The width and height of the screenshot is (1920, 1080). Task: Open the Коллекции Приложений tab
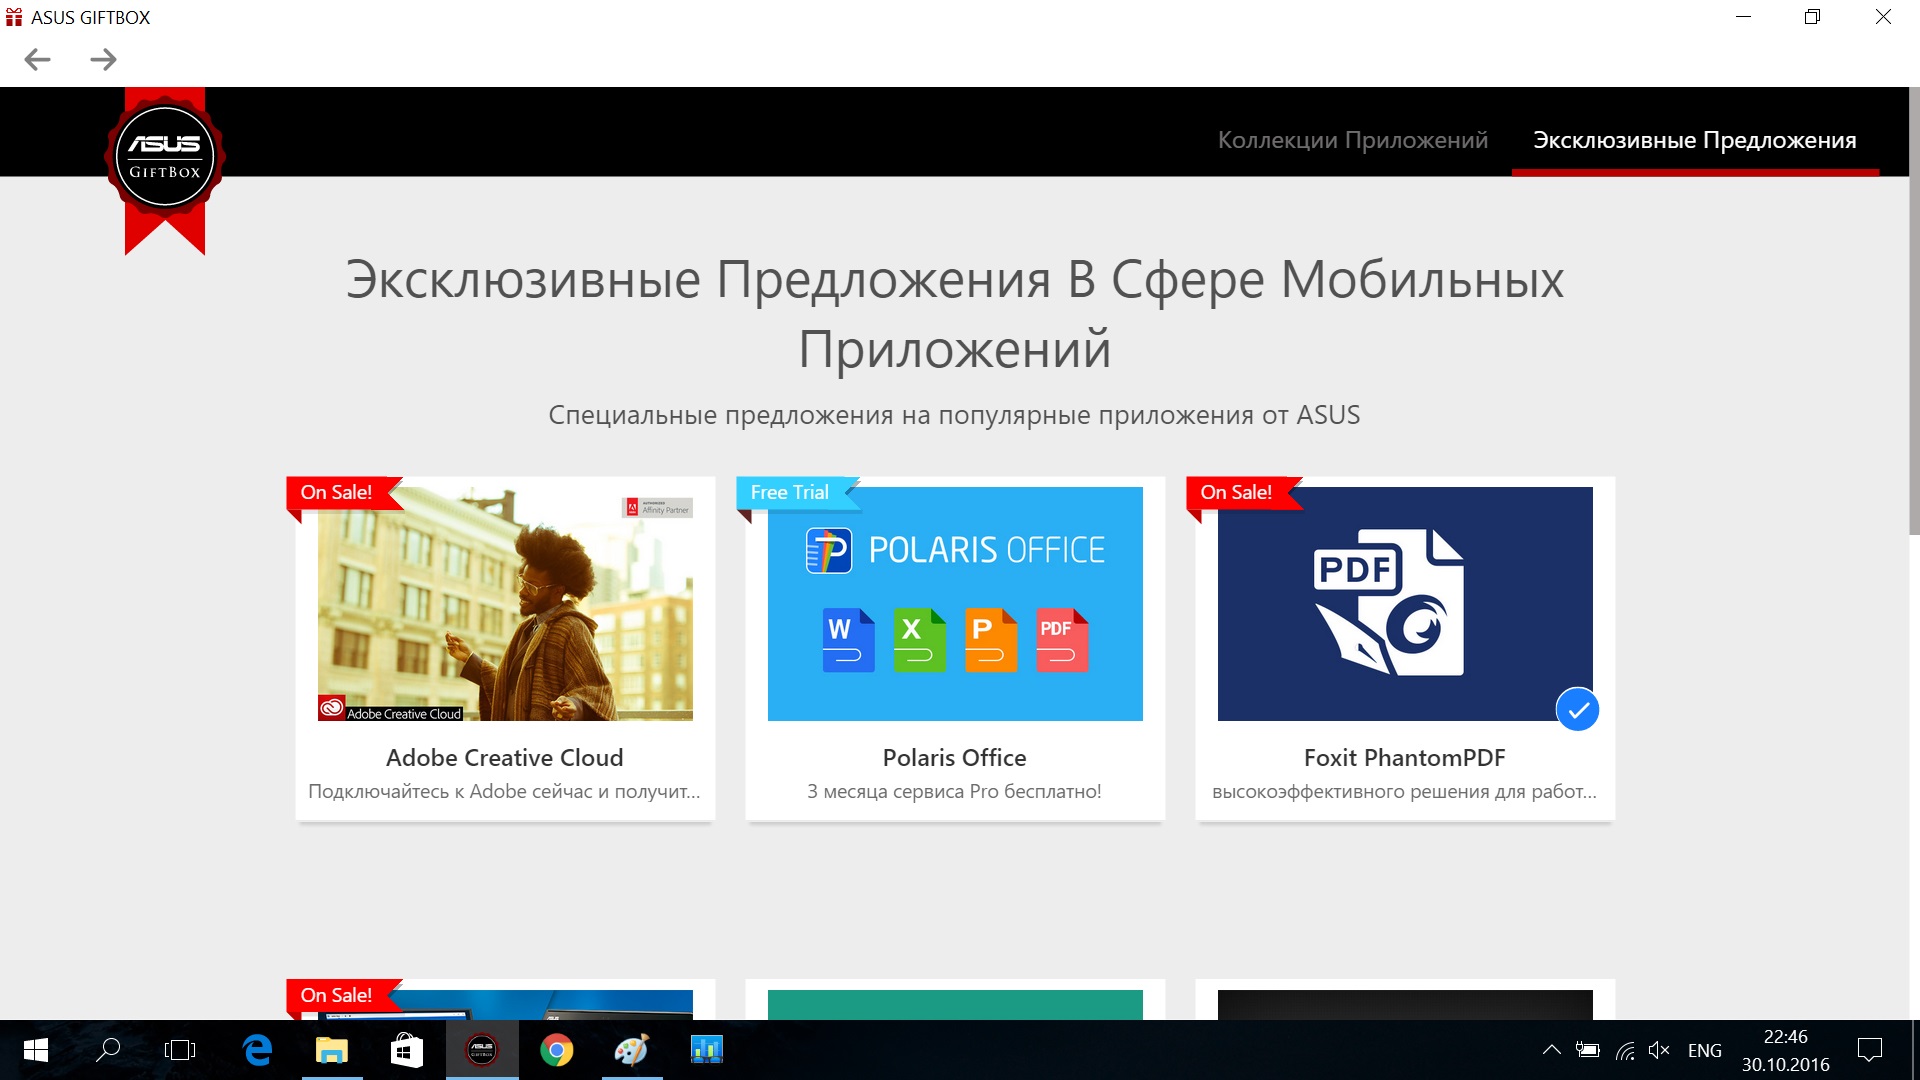click(1352, 140)
